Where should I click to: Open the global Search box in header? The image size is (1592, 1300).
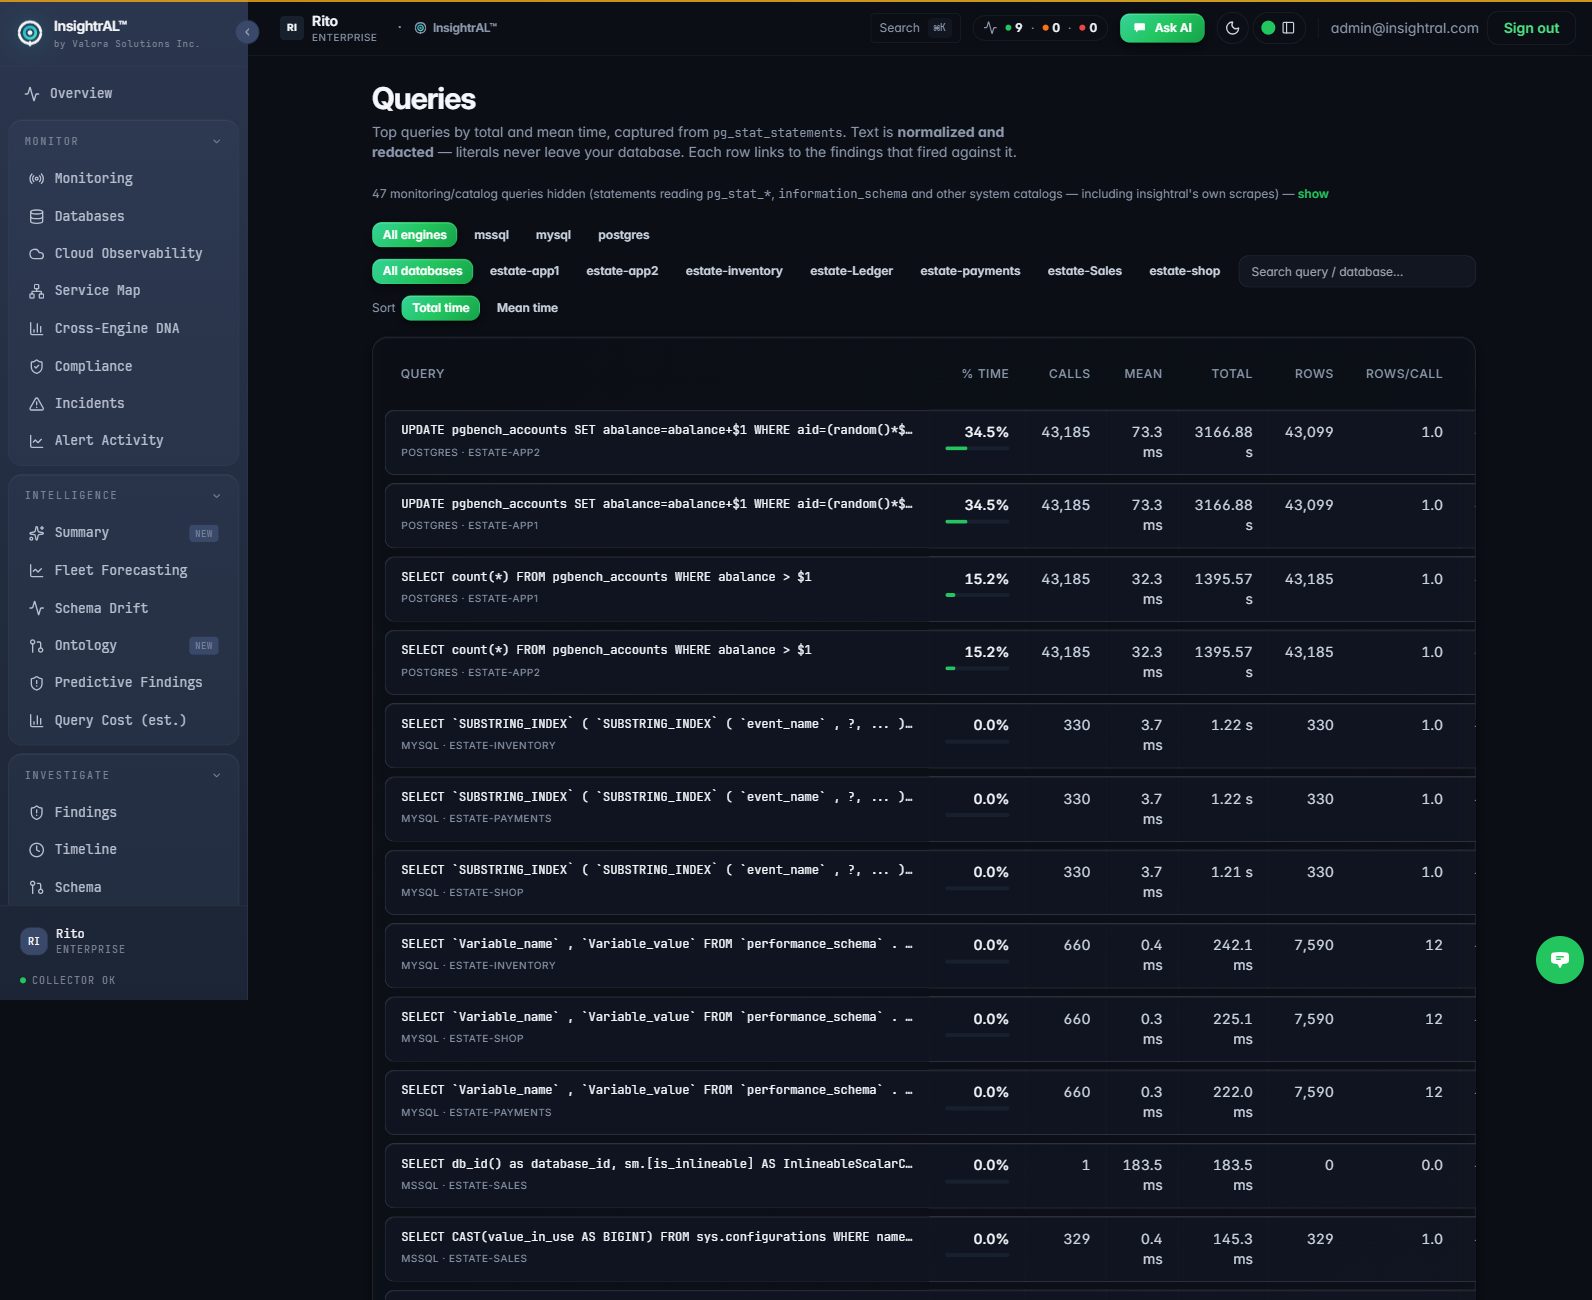(914, 28)
